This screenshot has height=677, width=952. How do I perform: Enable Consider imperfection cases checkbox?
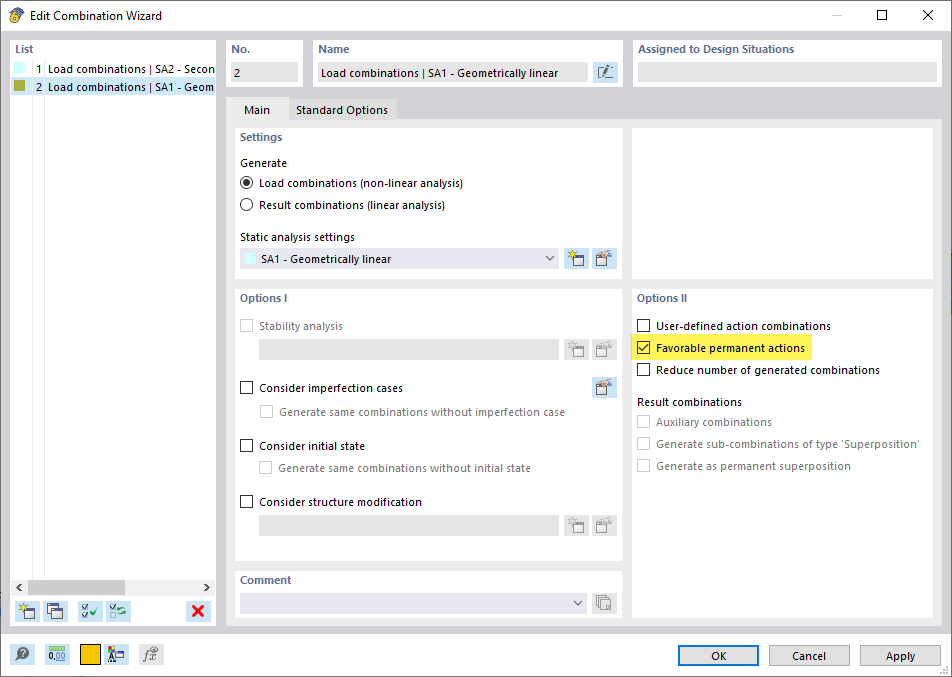point(246,387)
